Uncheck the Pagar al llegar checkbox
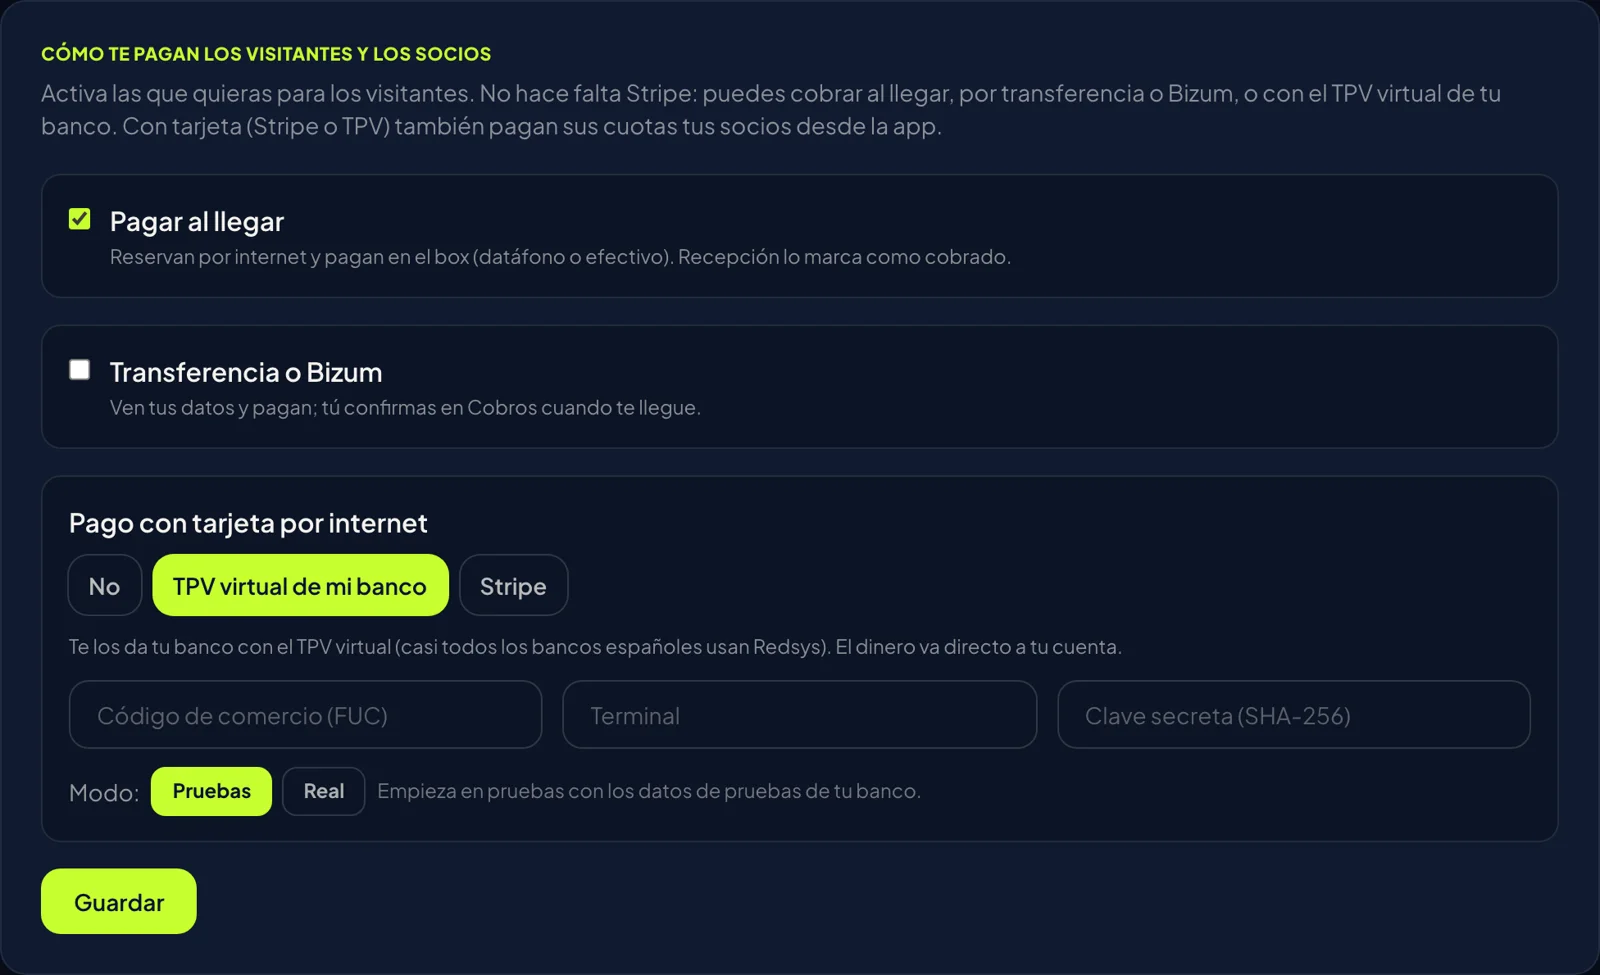The image size is (1600, 975). 80,219
